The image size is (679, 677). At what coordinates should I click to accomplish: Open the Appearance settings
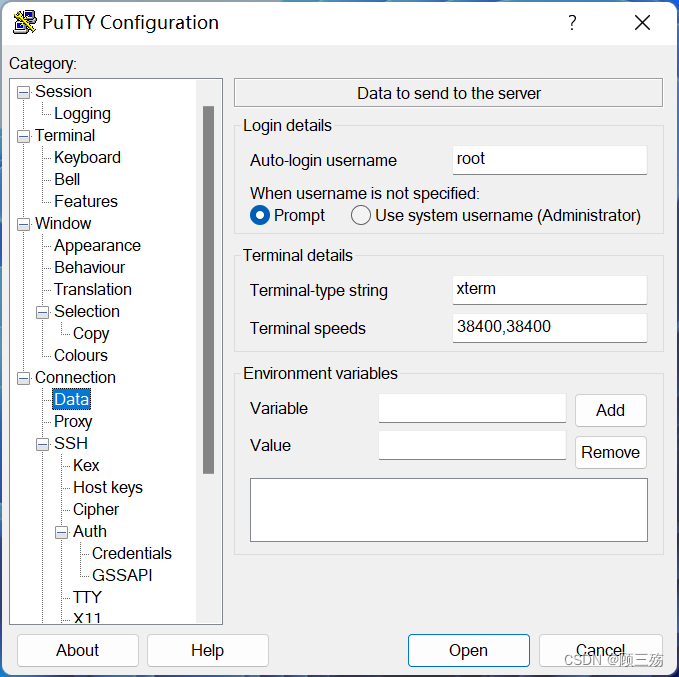[x=97, y=246]
